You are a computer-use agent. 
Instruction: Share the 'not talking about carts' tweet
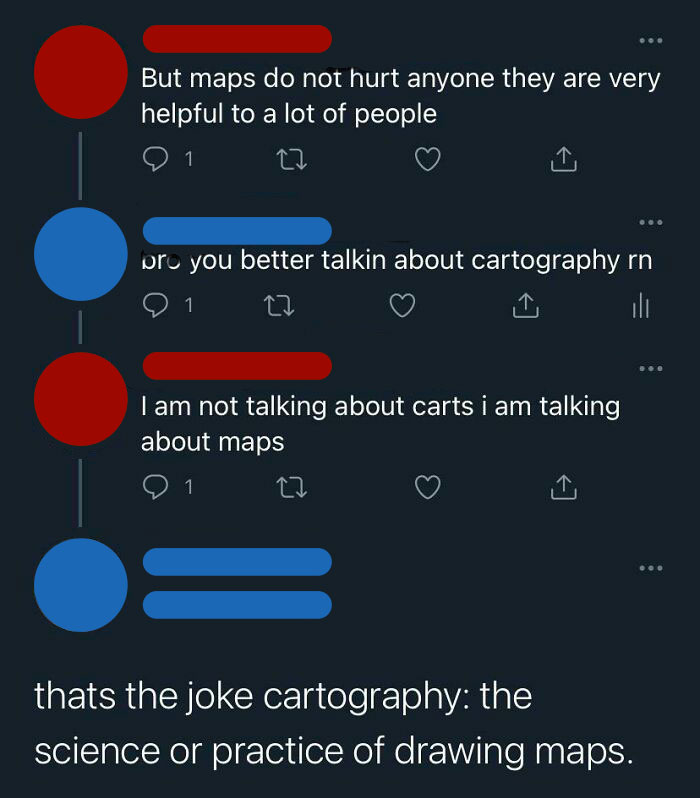point(564,487)
